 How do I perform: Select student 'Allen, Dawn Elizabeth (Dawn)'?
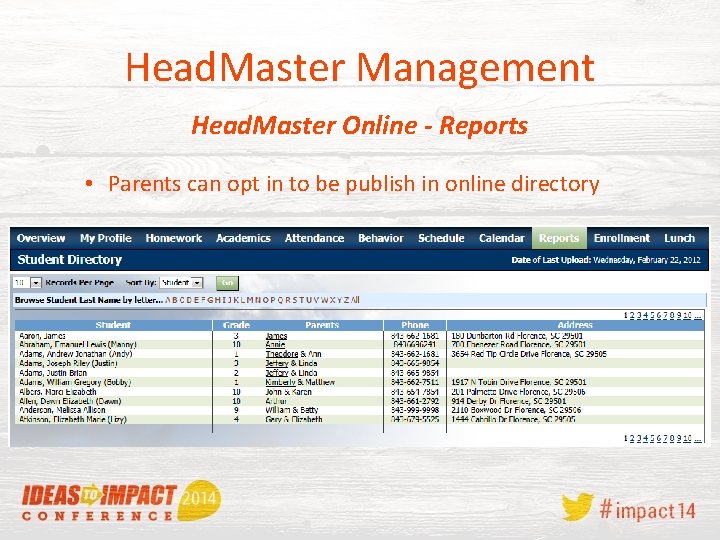point(70,401)
